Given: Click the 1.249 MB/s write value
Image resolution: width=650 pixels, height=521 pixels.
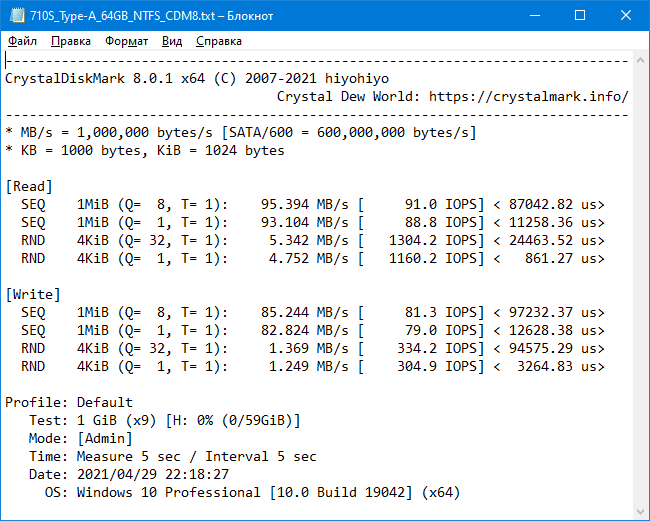Looking at the screenshot, I should click(309, 366).
